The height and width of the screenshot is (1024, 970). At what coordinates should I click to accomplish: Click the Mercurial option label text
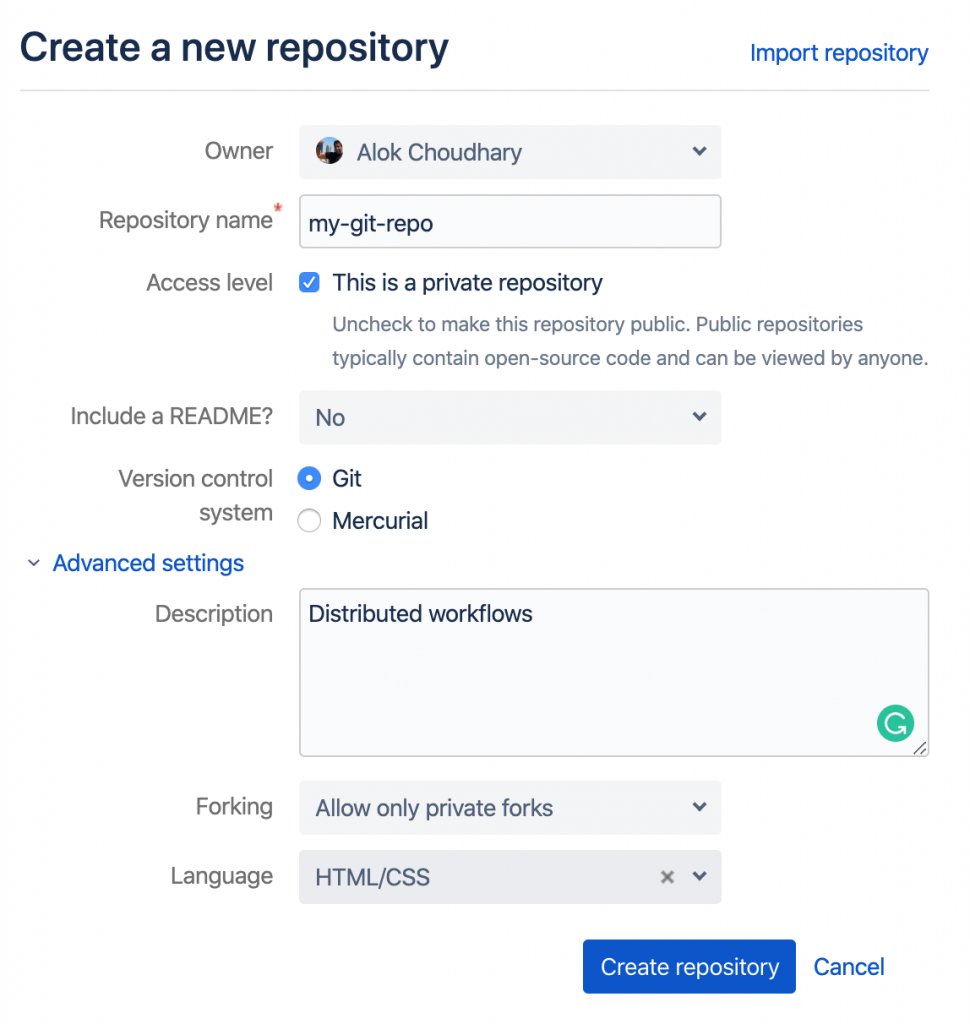coord(380,521)
